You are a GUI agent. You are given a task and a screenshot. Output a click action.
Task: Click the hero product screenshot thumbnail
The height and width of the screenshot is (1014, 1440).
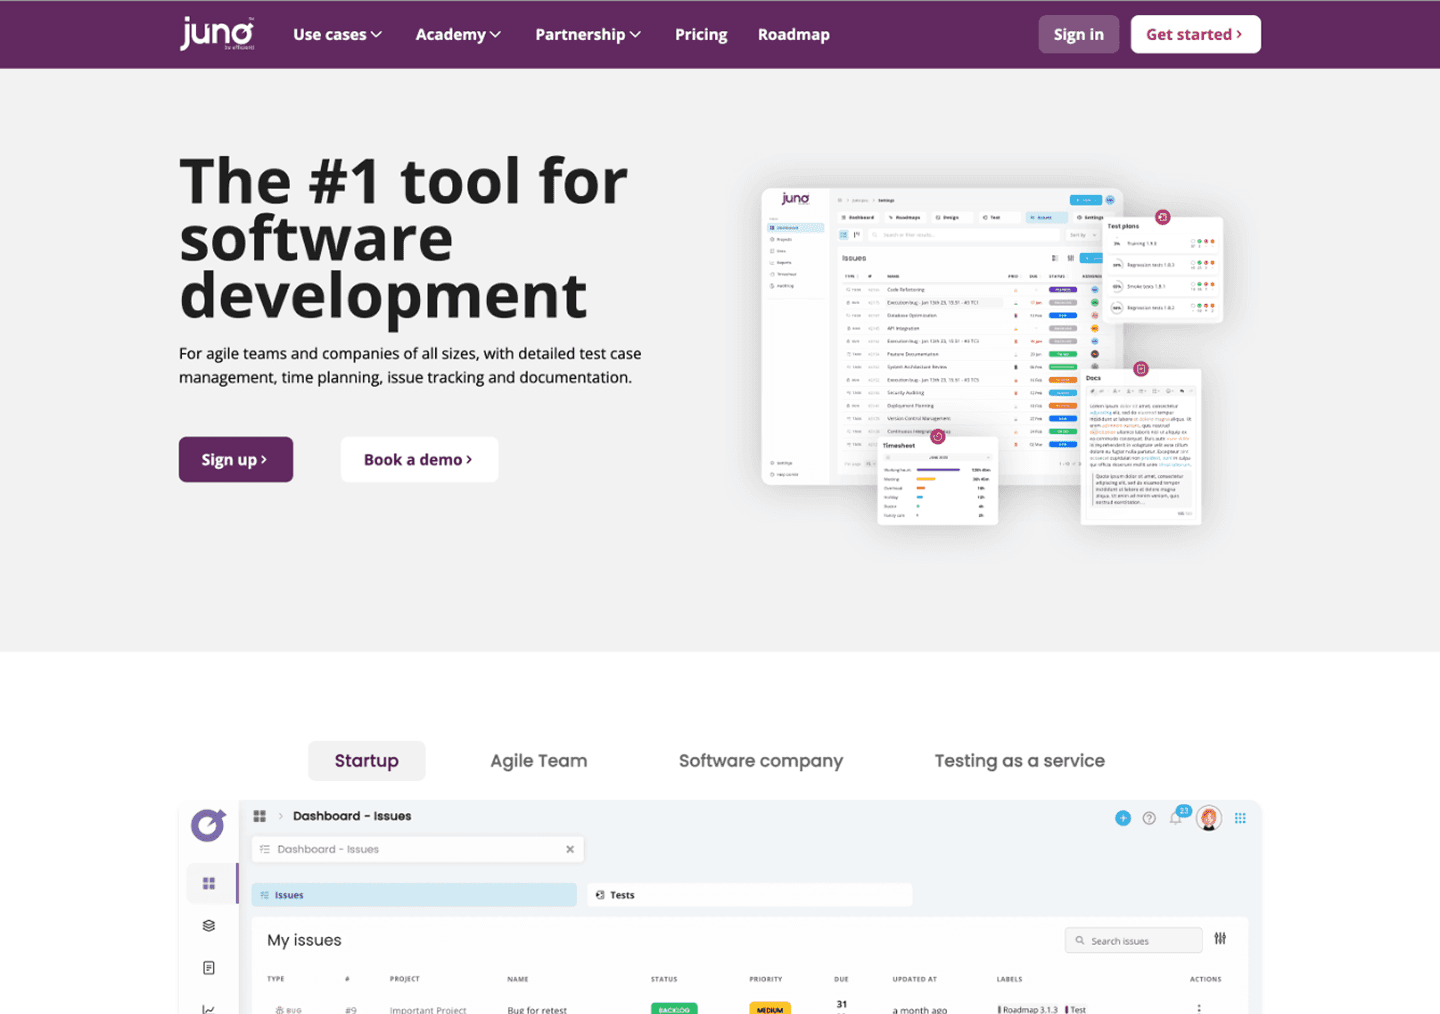click(992, 356)
